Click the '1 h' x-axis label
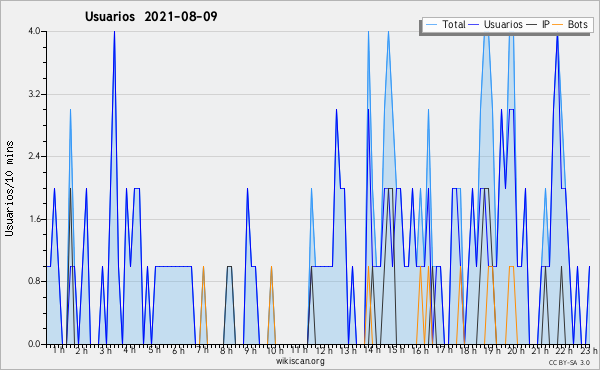 (59, 350)
